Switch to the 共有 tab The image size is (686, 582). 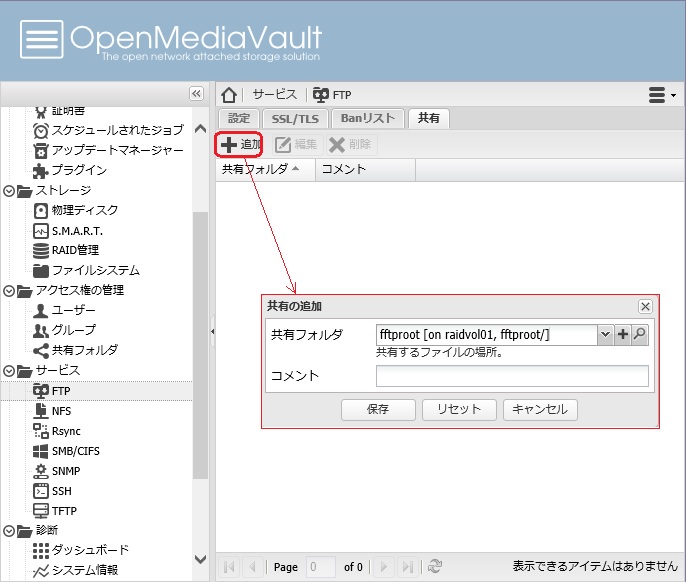[x=429, y=119]
